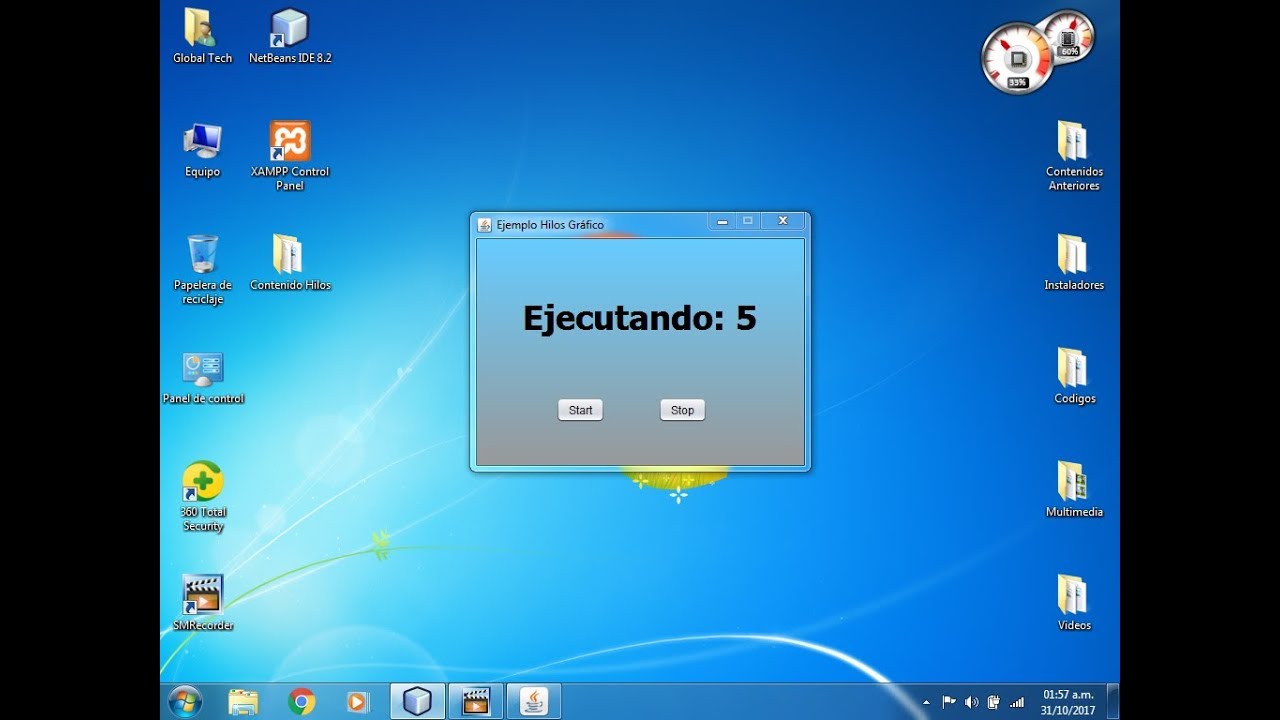Image resolution: width=1280 pixels, height=720 pixels.
Task: Click the power plug tray icon
Action: point(994,702)
